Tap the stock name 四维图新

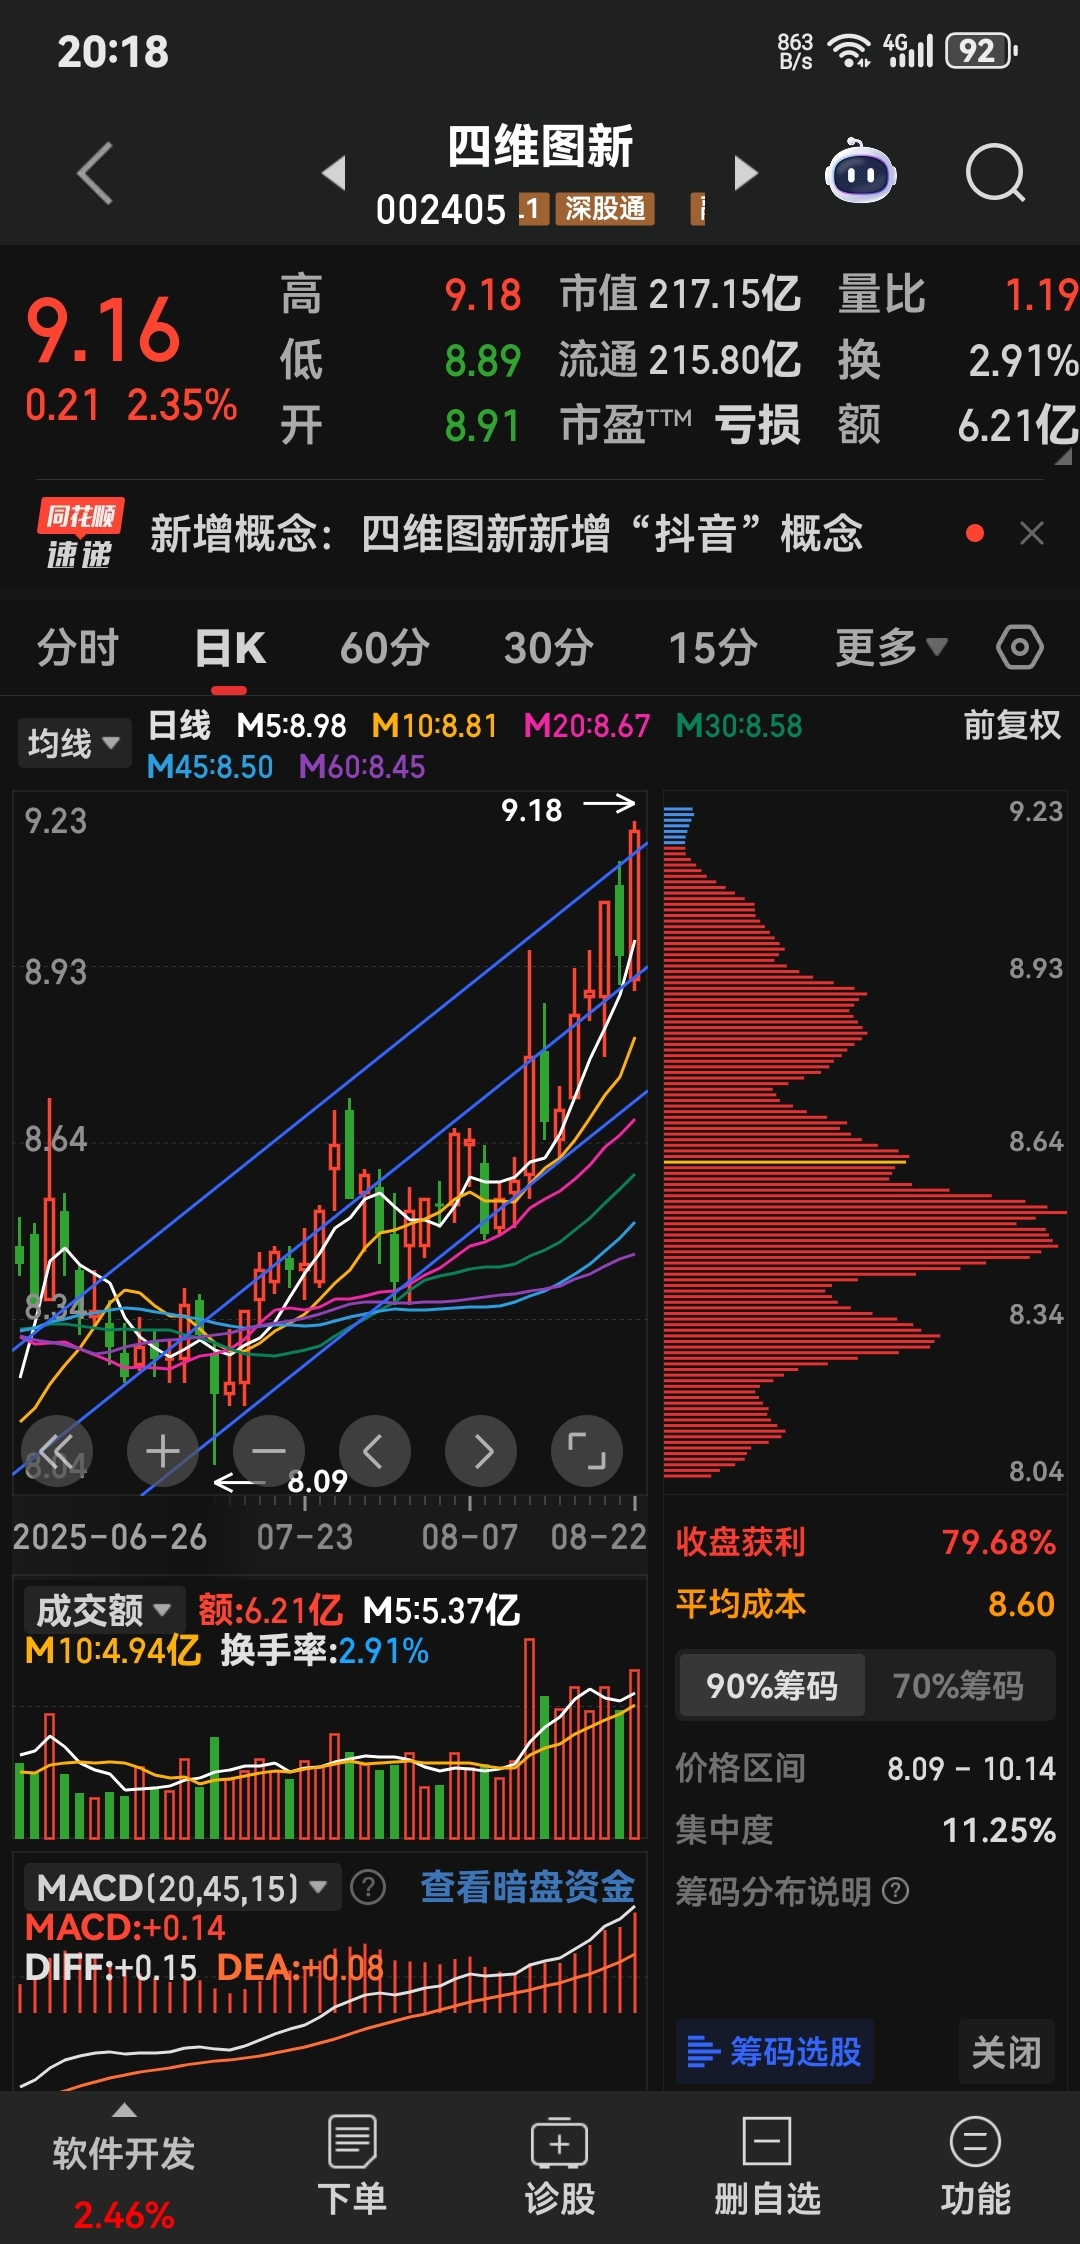pyautogui.click(x=540, y=147)
